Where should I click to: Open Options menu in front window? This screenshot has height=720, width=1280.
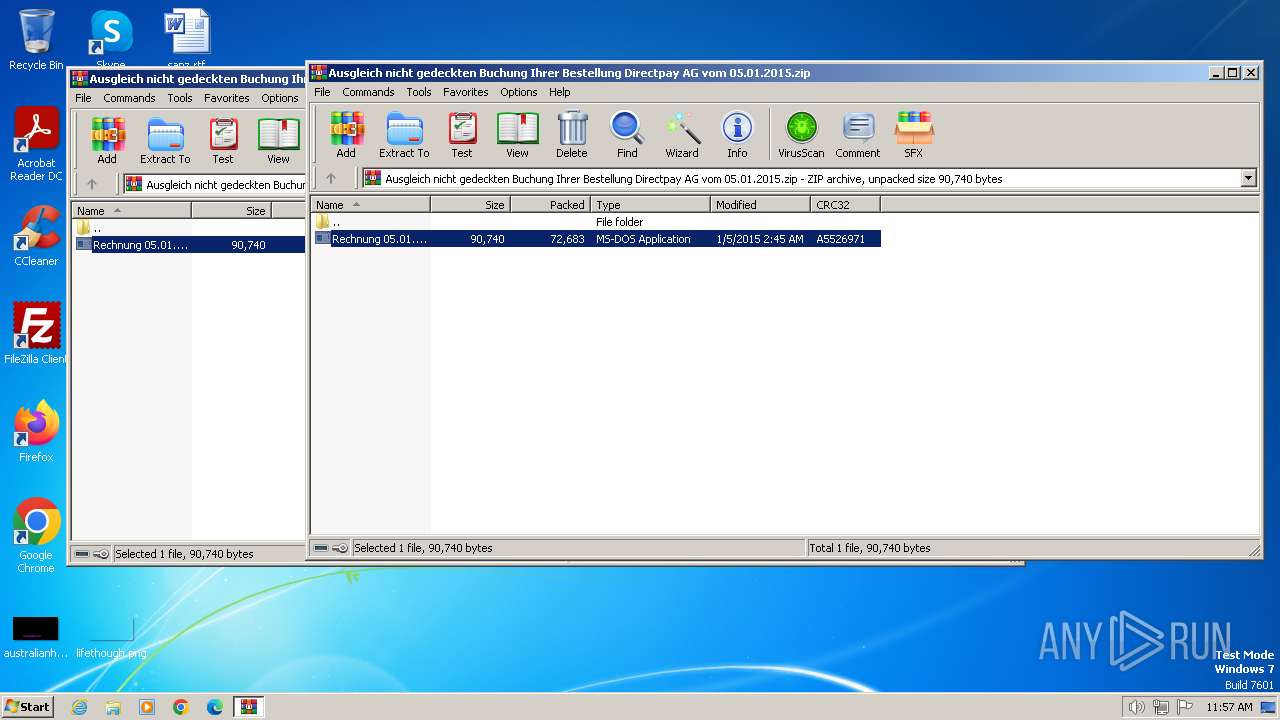coord(519,92)
